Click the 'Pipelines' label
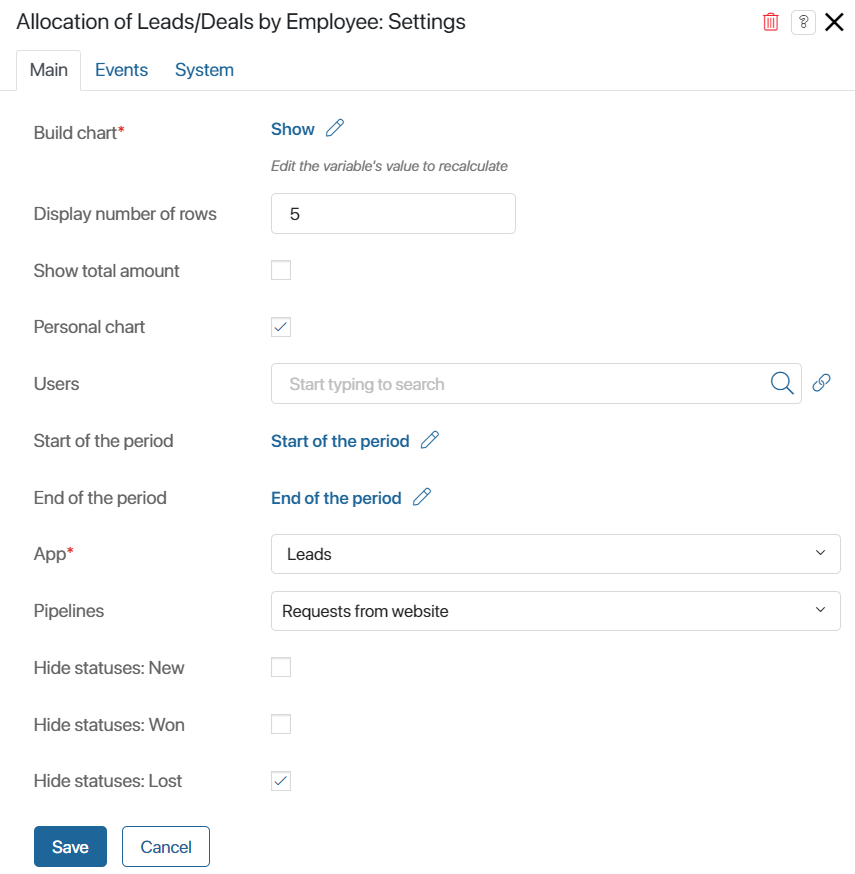Viewport: 855px width, 874px height. 69,611
